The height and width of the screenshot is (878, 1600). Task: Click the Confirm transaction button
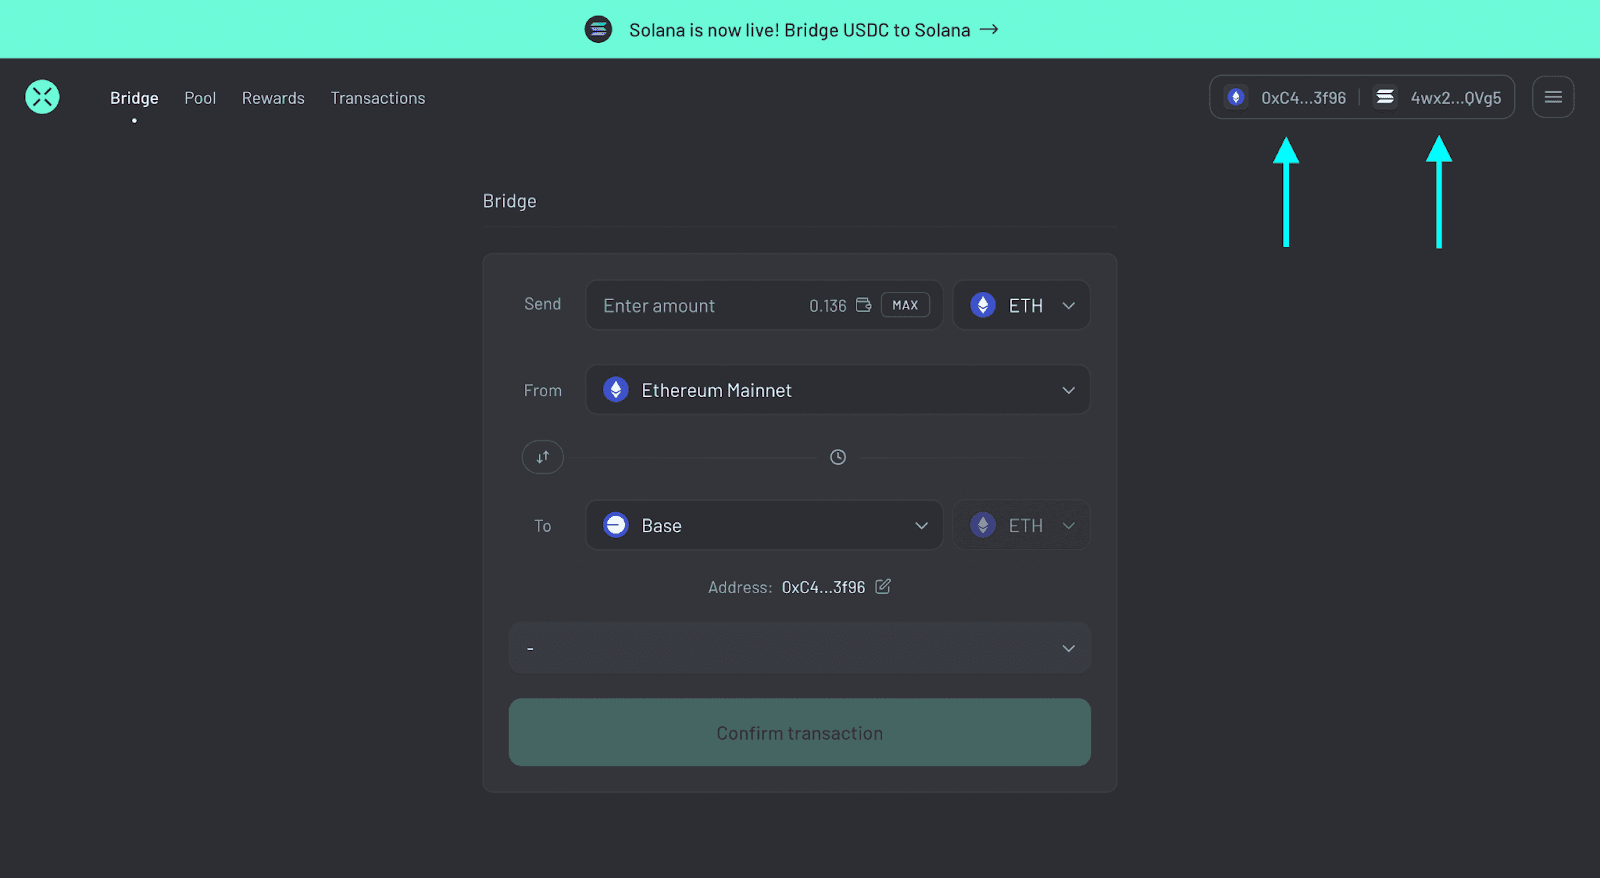pos(799,732)
